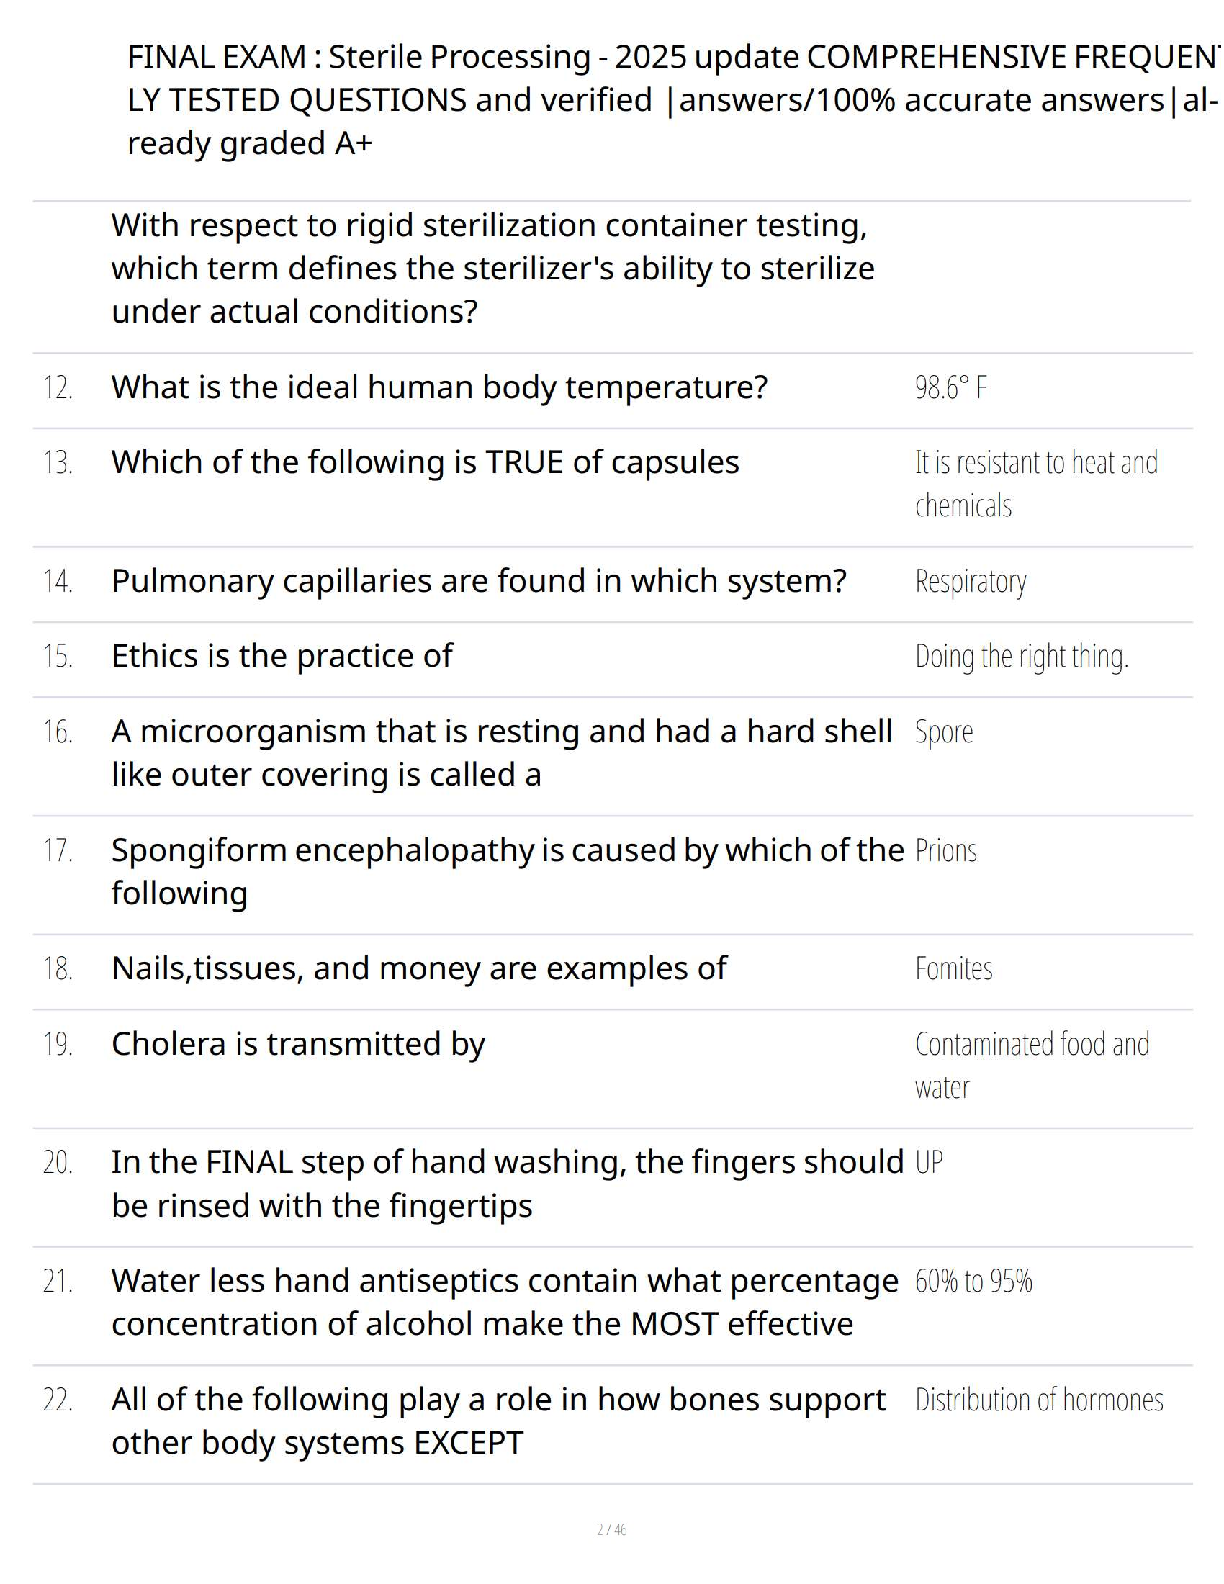1224x1584 pixels.
Task: Click the answer Prions
Action: coord(945,851)
